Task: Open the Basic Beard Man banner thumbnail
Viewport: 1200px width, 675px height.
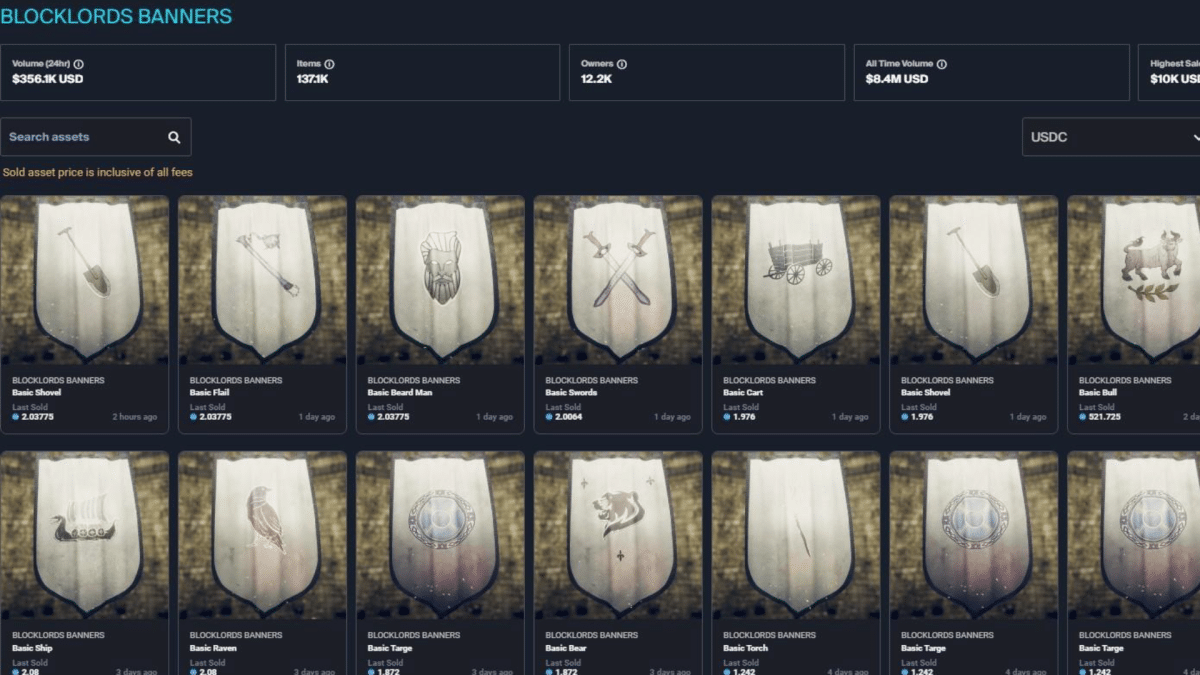Action: [x=440, y=280]
